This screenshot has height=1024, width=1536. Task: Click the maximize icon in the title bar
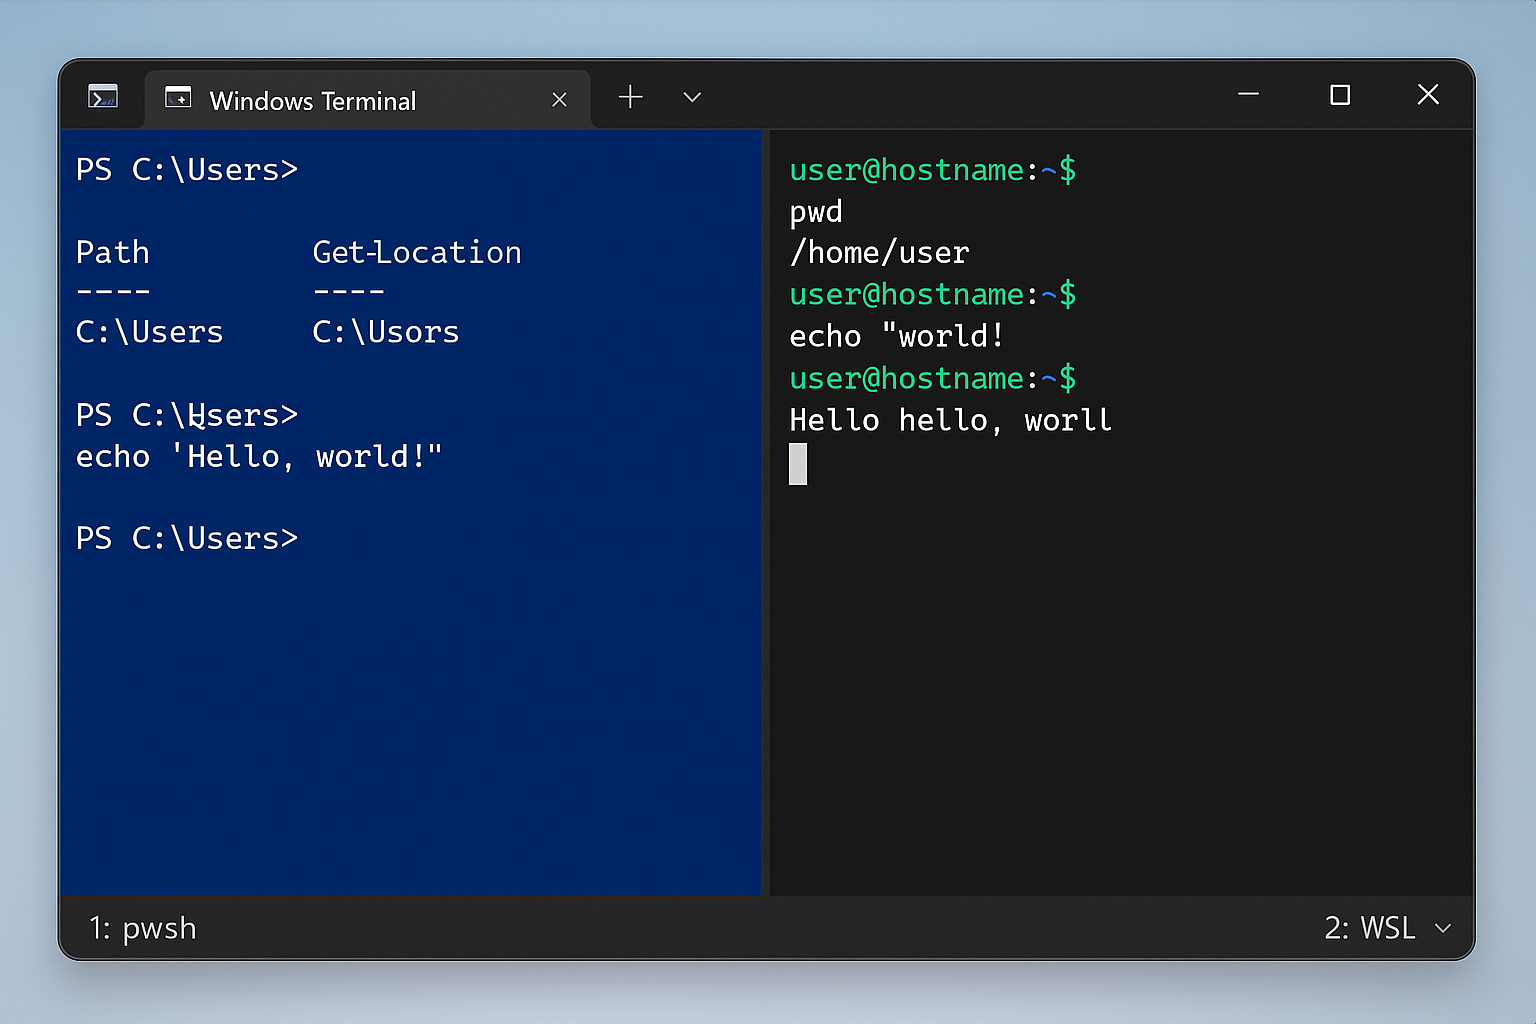point(1339,95)
